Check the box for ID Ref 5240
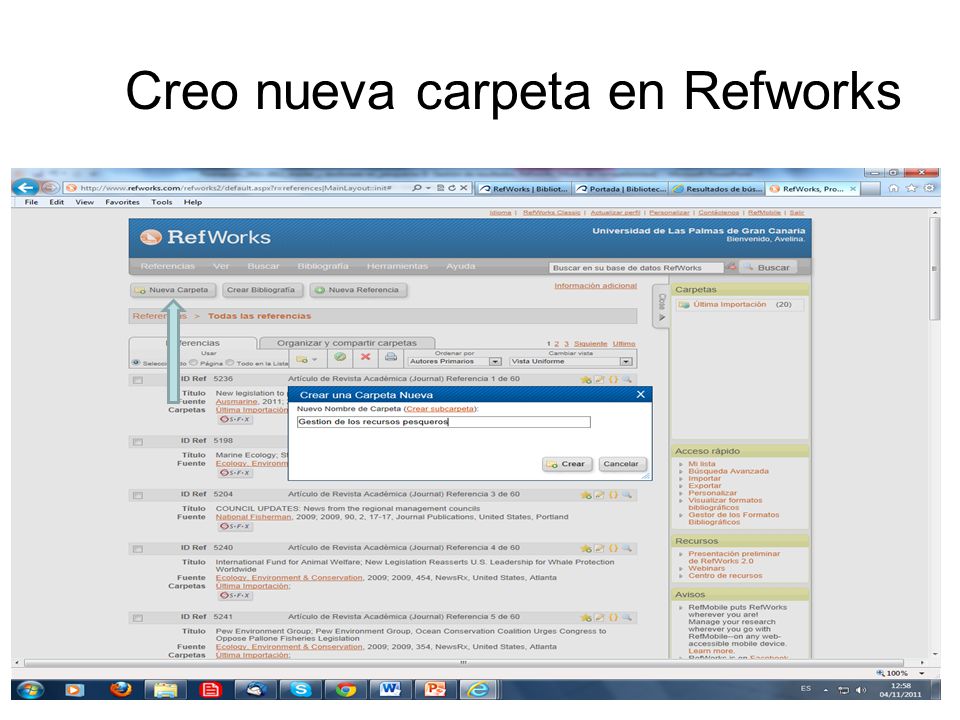Viewport: 960px width, 720px height. (137, 549)
